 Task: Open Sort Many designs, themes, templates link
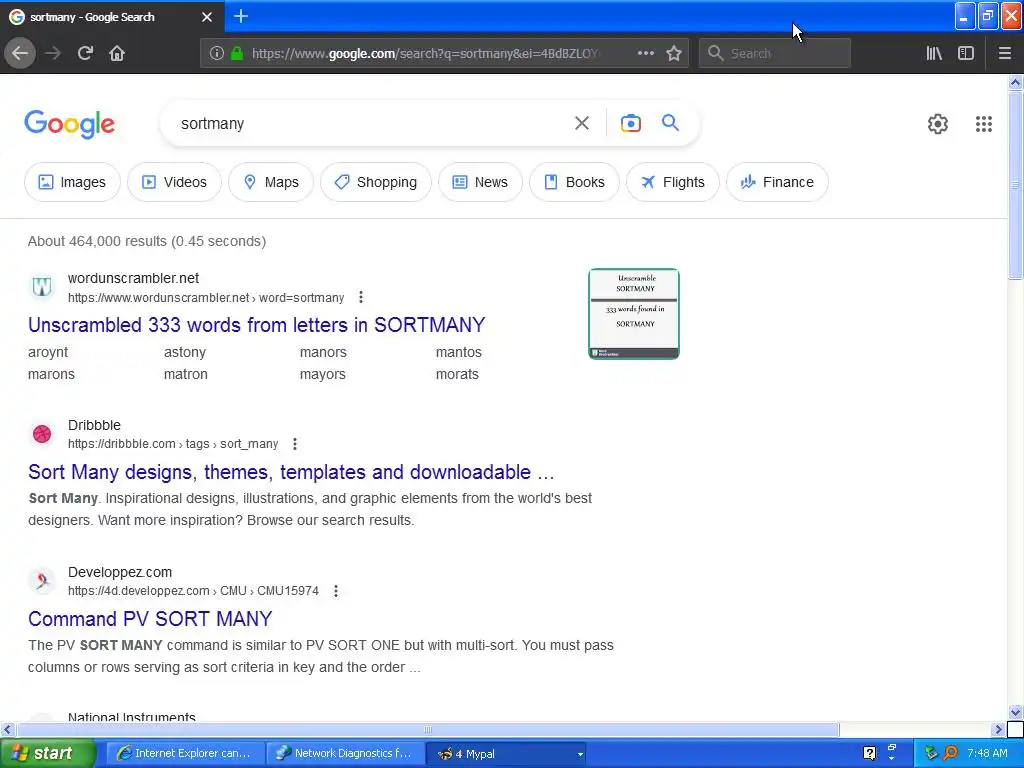[291, 472]
